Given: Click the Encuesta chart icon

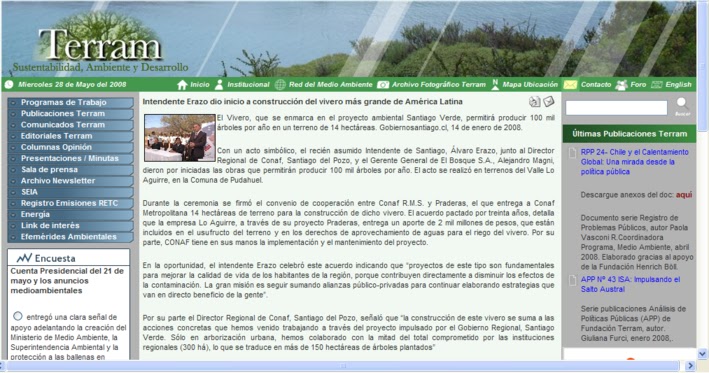Looking at the screenshot, I should pyautogui.click(x=24, y=258).
